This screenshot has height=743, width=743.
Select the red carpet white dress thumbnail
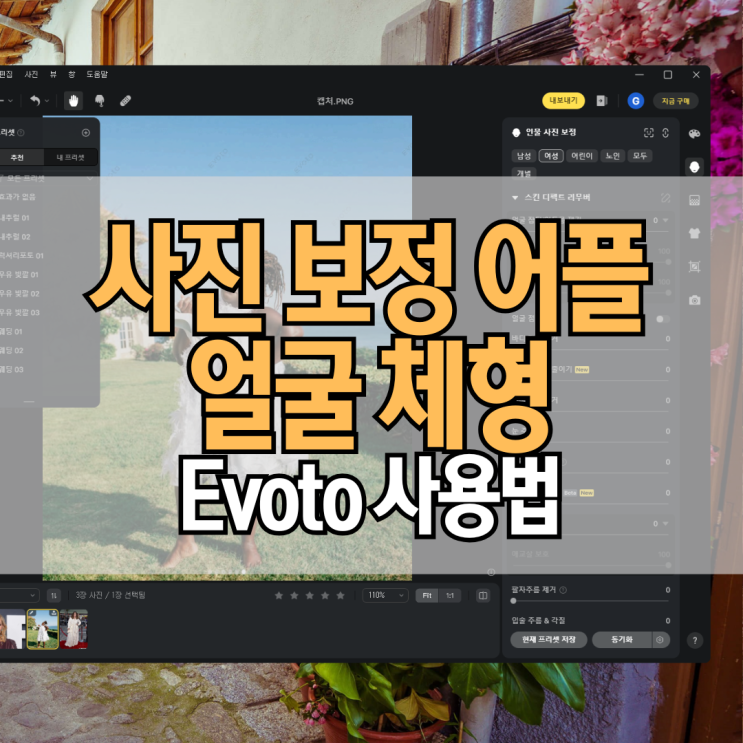(x=74, y=629)
